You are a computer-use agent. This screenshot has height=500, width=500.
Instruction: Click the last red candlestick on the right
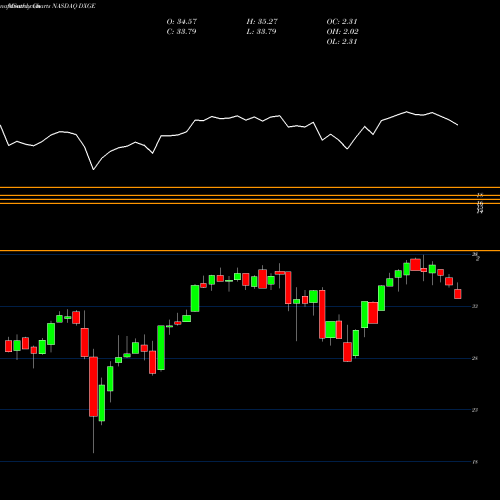[458, 294]
